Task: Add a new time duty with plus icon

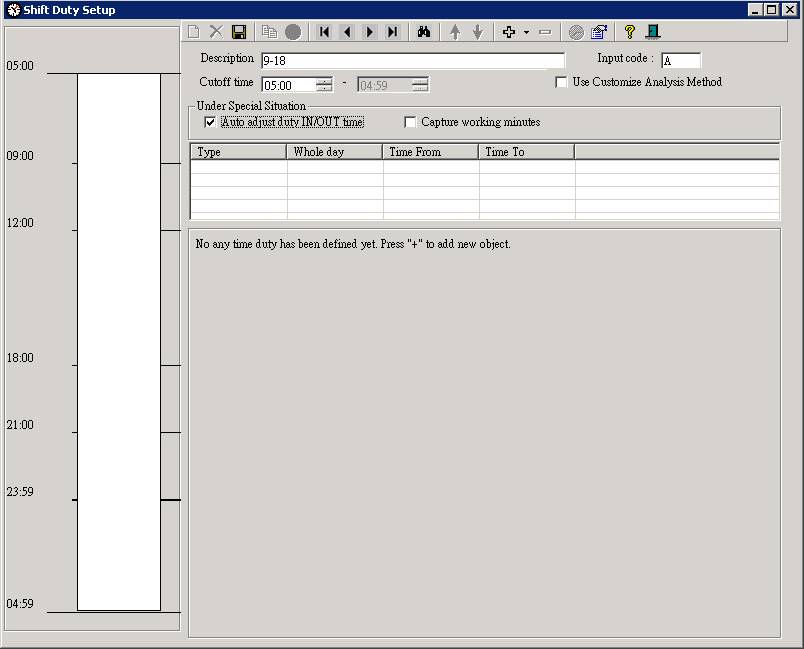Action: point(509,32)
